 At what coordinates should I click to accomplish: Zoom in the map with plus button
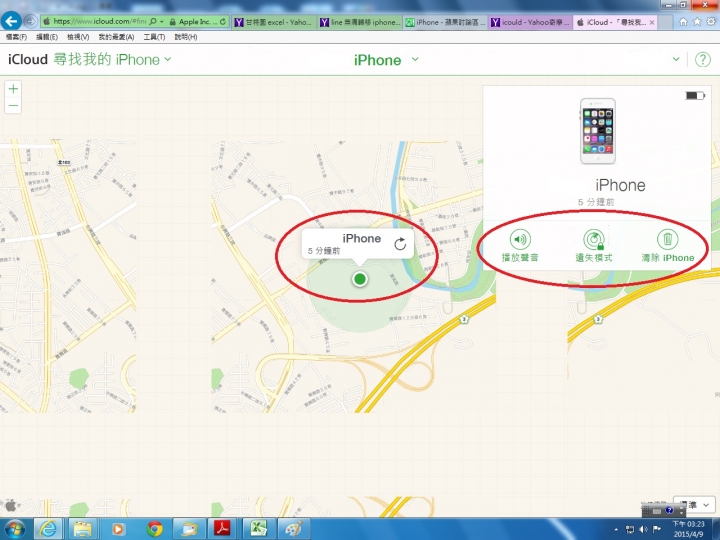pyautogui.click(x=13, y=88)
